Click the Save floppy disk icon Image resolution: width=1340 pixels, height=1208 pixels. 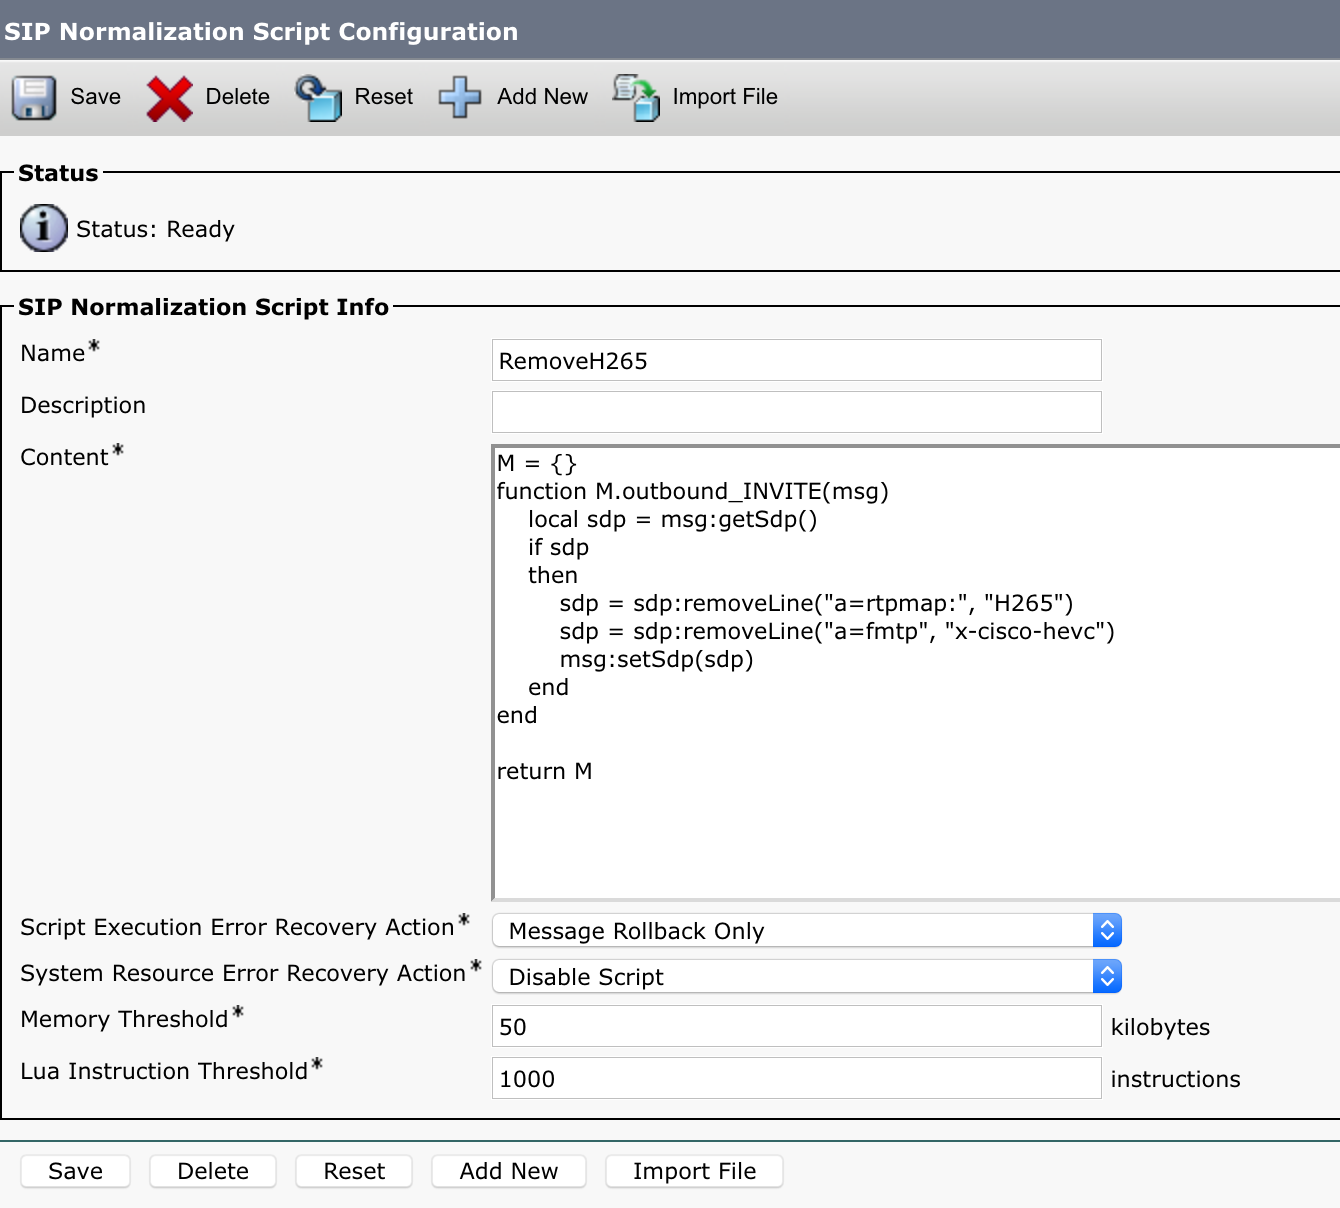click(34, 98)
